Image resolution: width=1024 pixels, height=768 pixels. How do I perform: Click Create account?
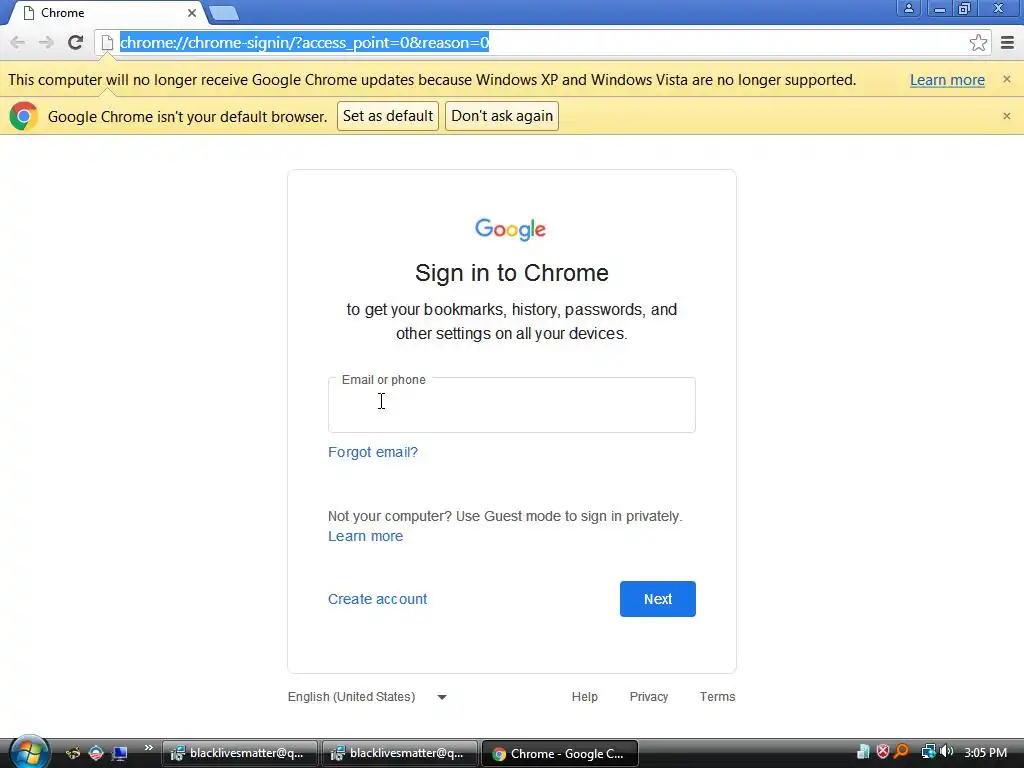(x=377, y=599)
